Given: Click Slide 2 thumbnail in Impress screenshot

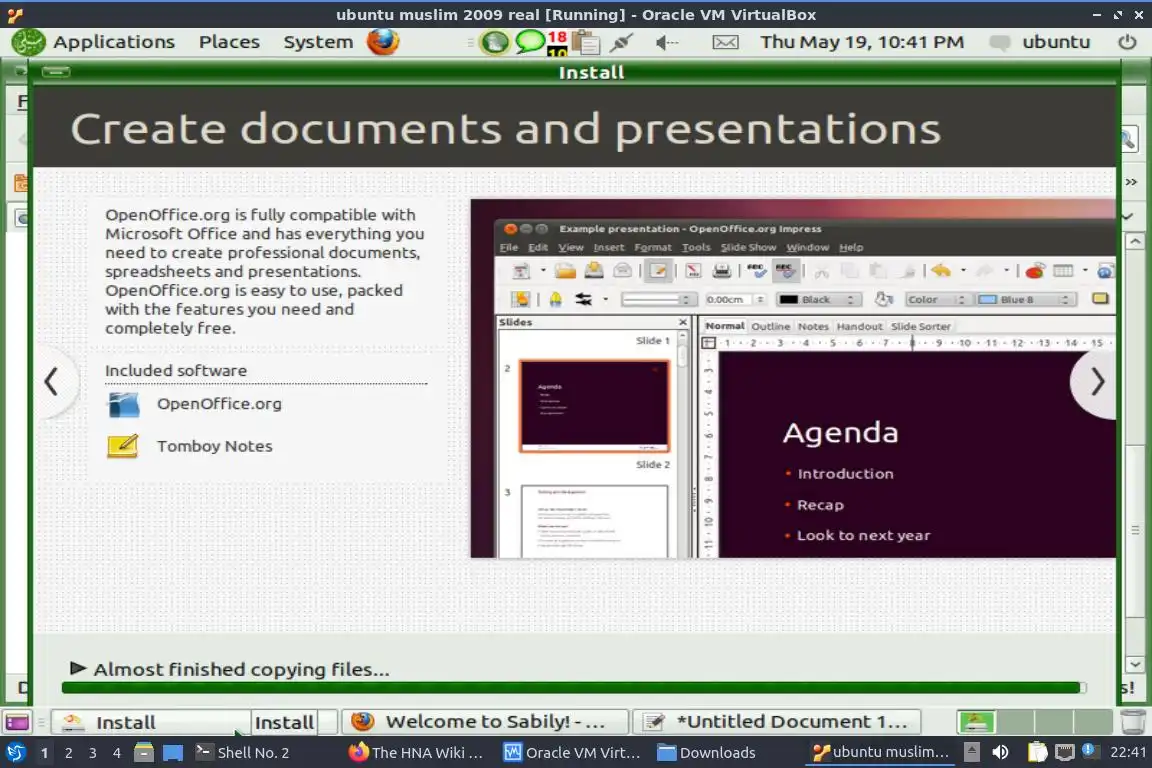Looking at the screenshot, I should coord(594,404).
